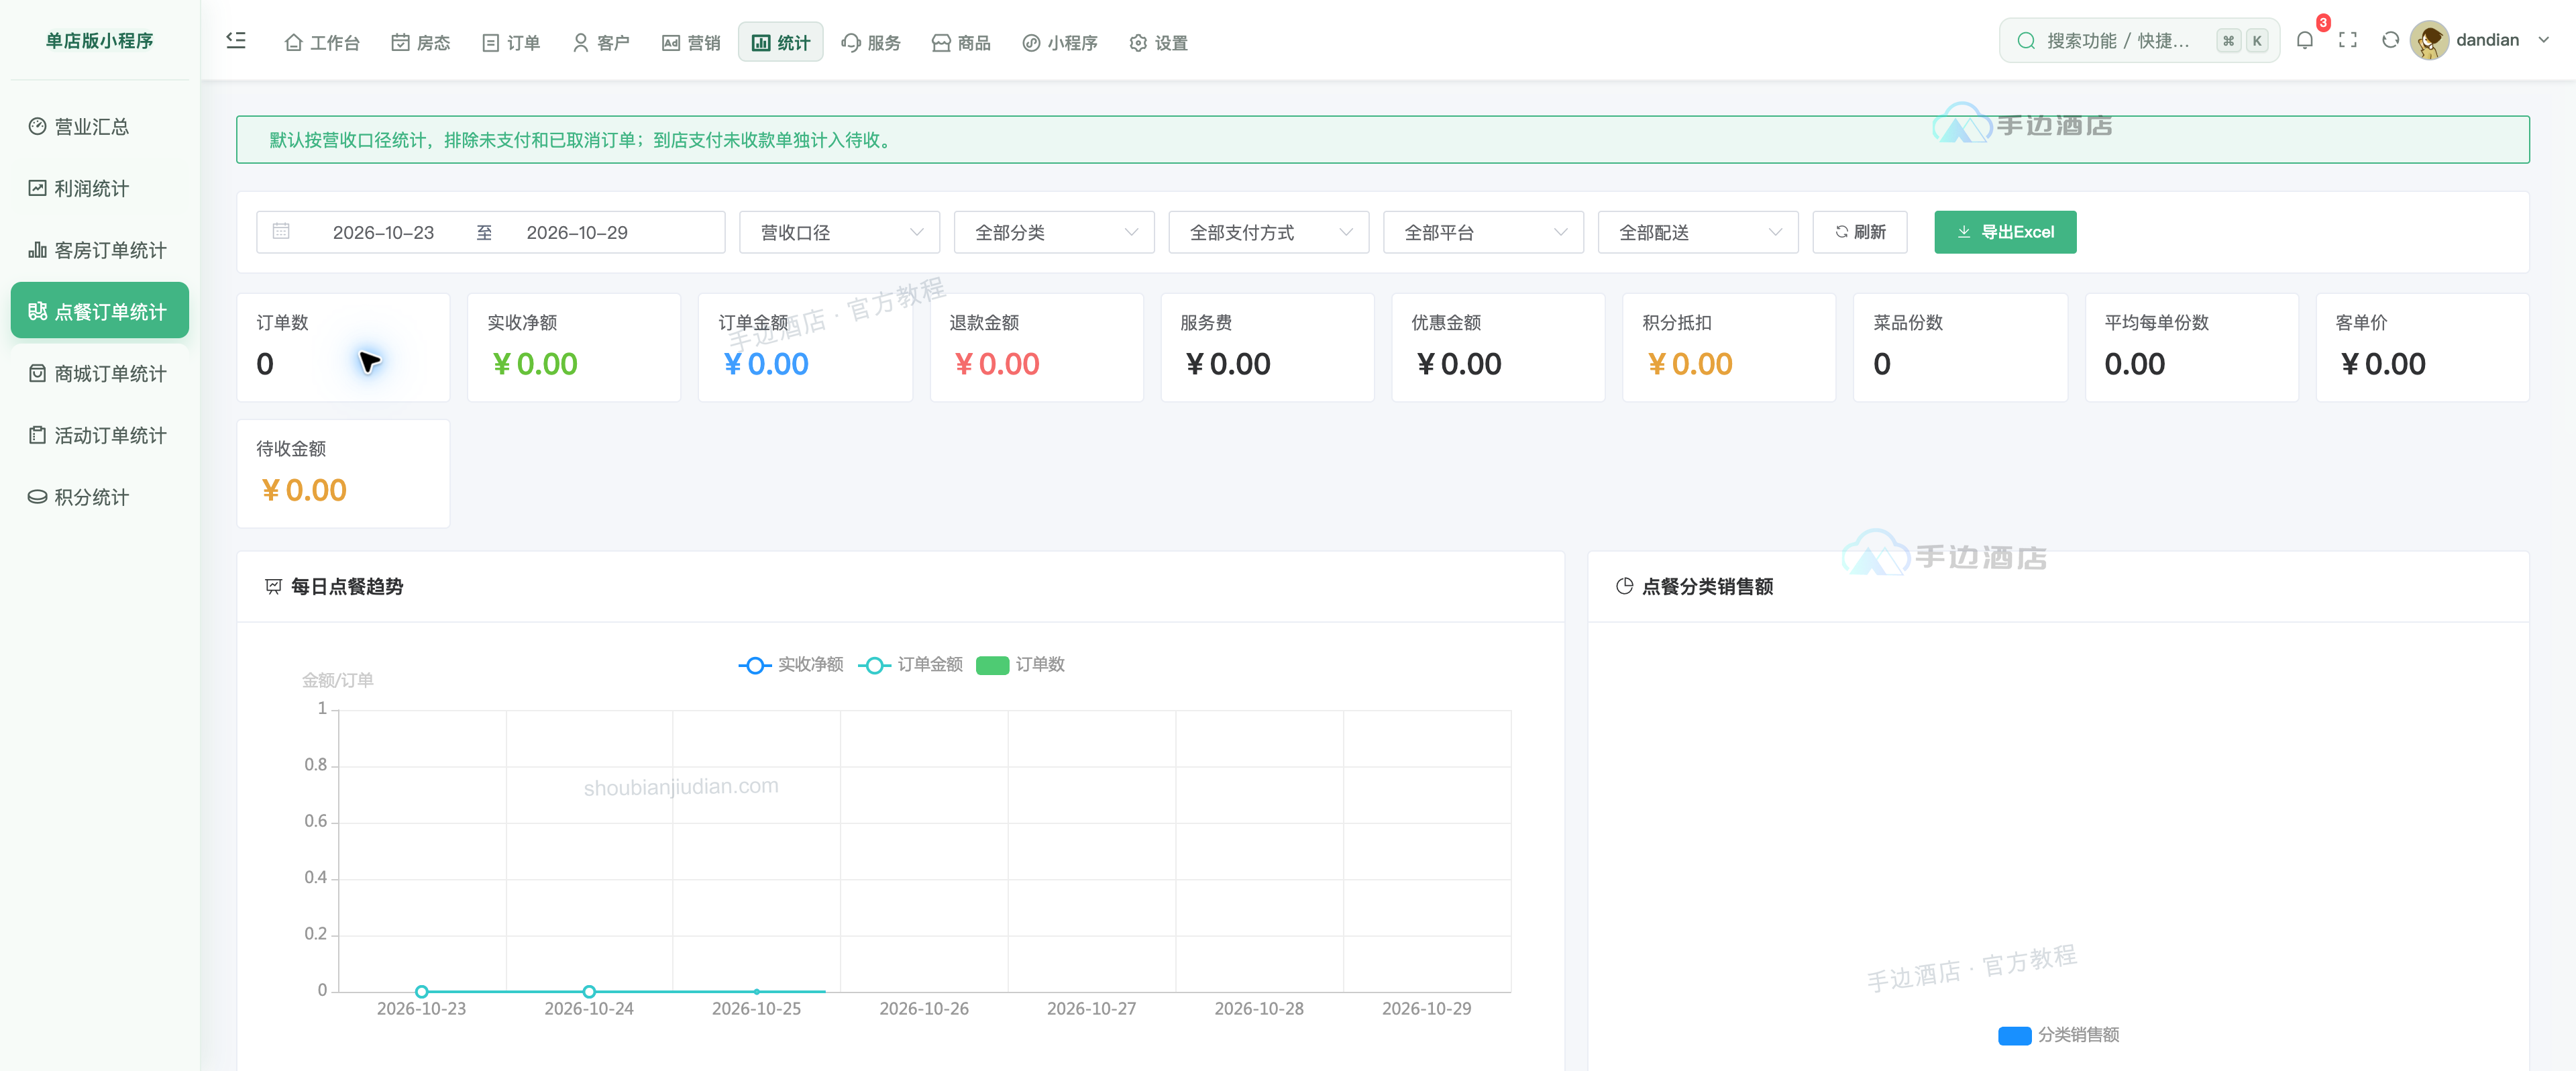Viewport: 2576px width, 1071px height.
Task: Toggle 订单数 legend green swatch
Action: (992, 666)
